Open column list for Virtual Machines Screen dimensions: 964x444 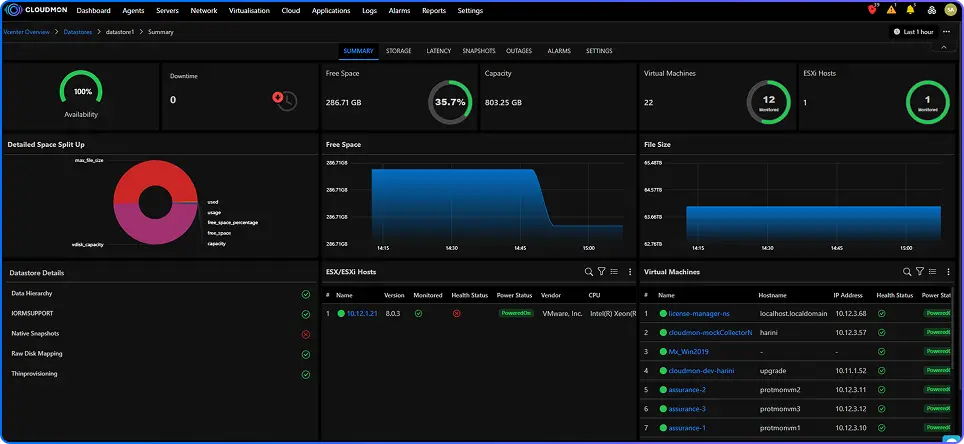click(932, 271)
